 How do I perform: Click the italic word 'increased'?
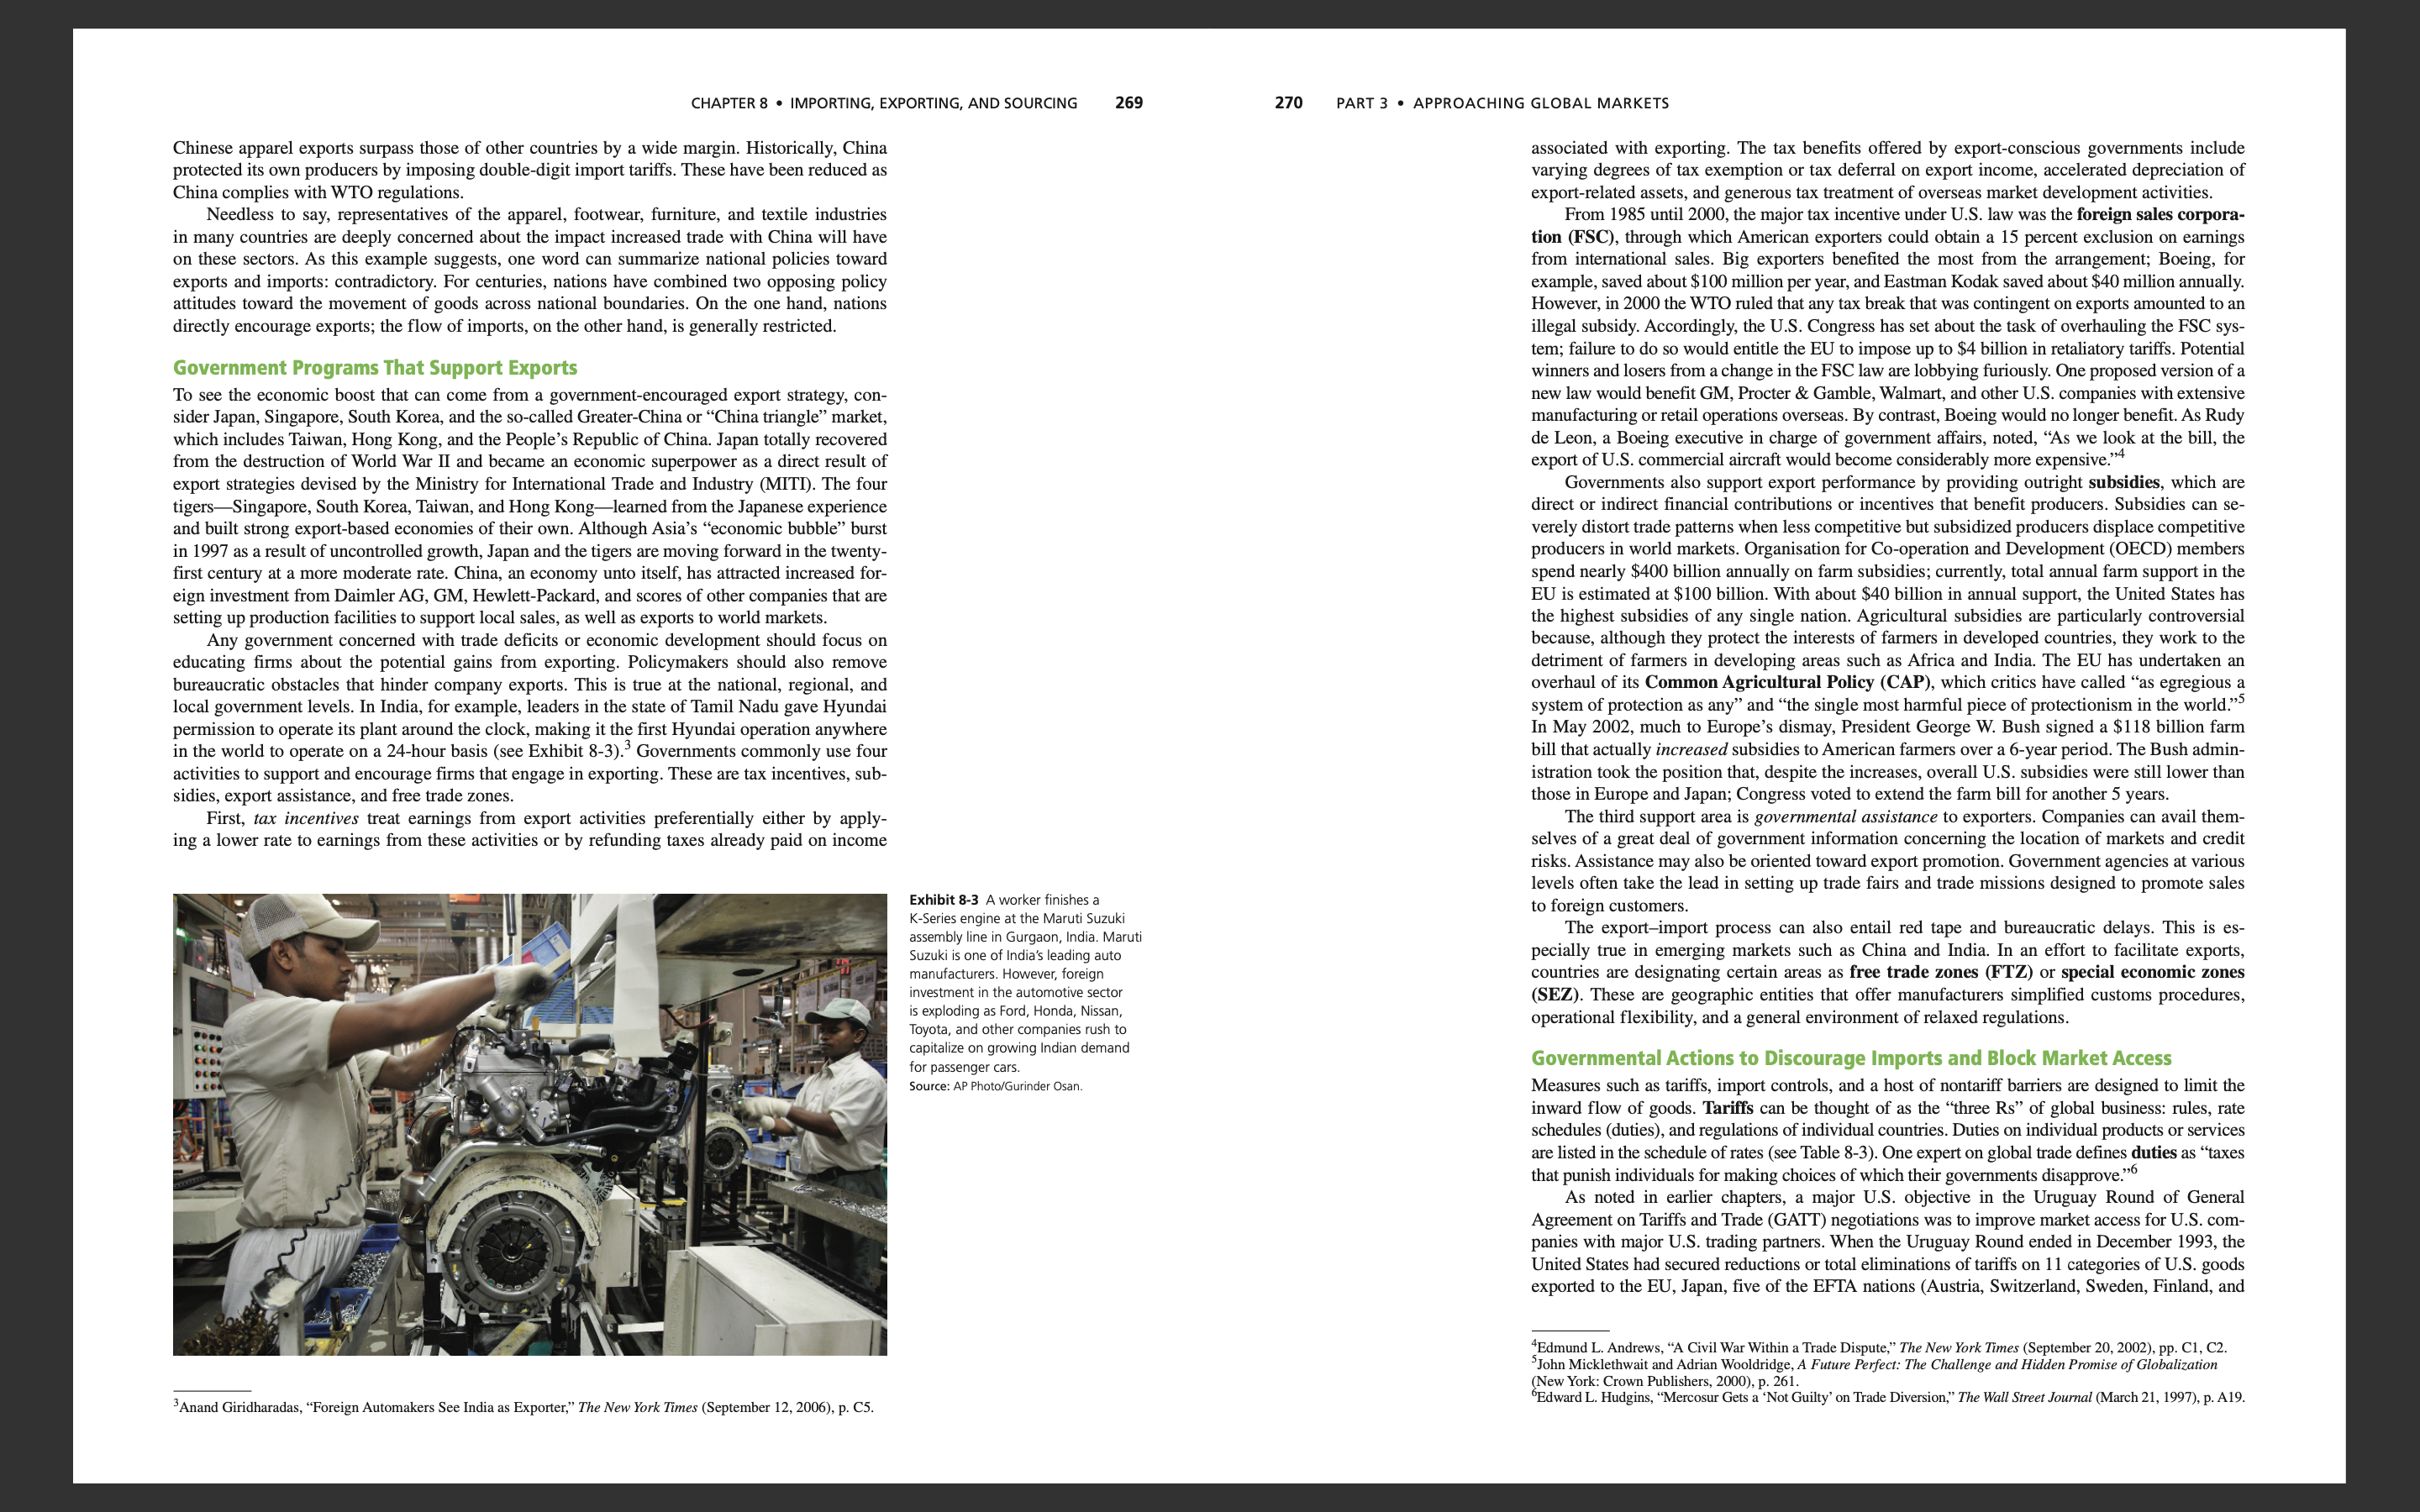tap(1691, 749)
